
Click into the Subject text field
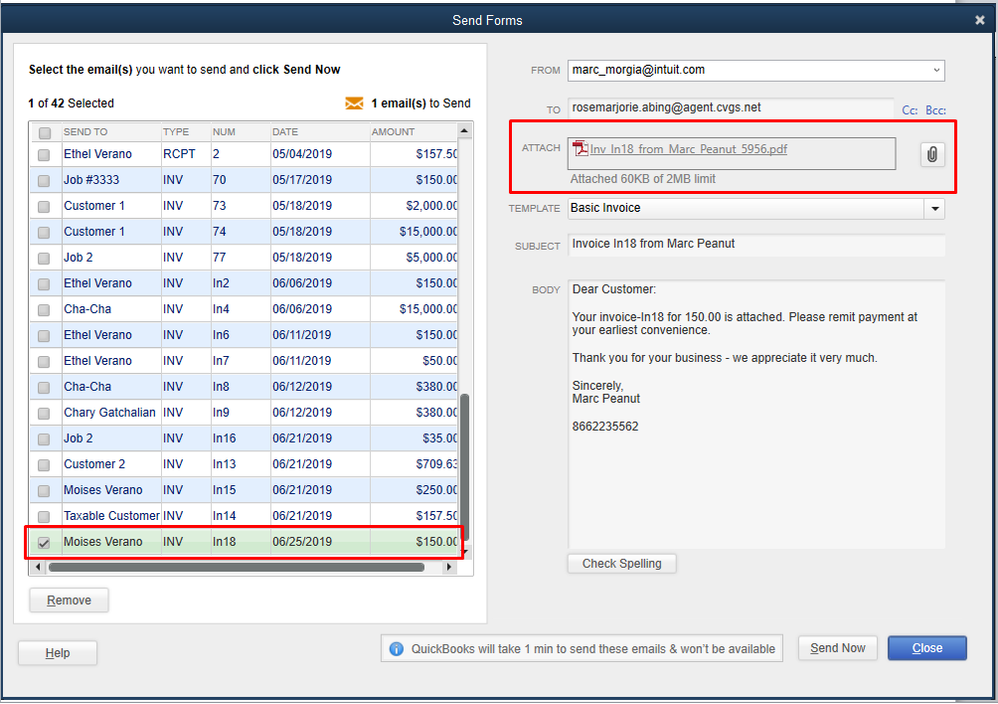pos(755,245)
